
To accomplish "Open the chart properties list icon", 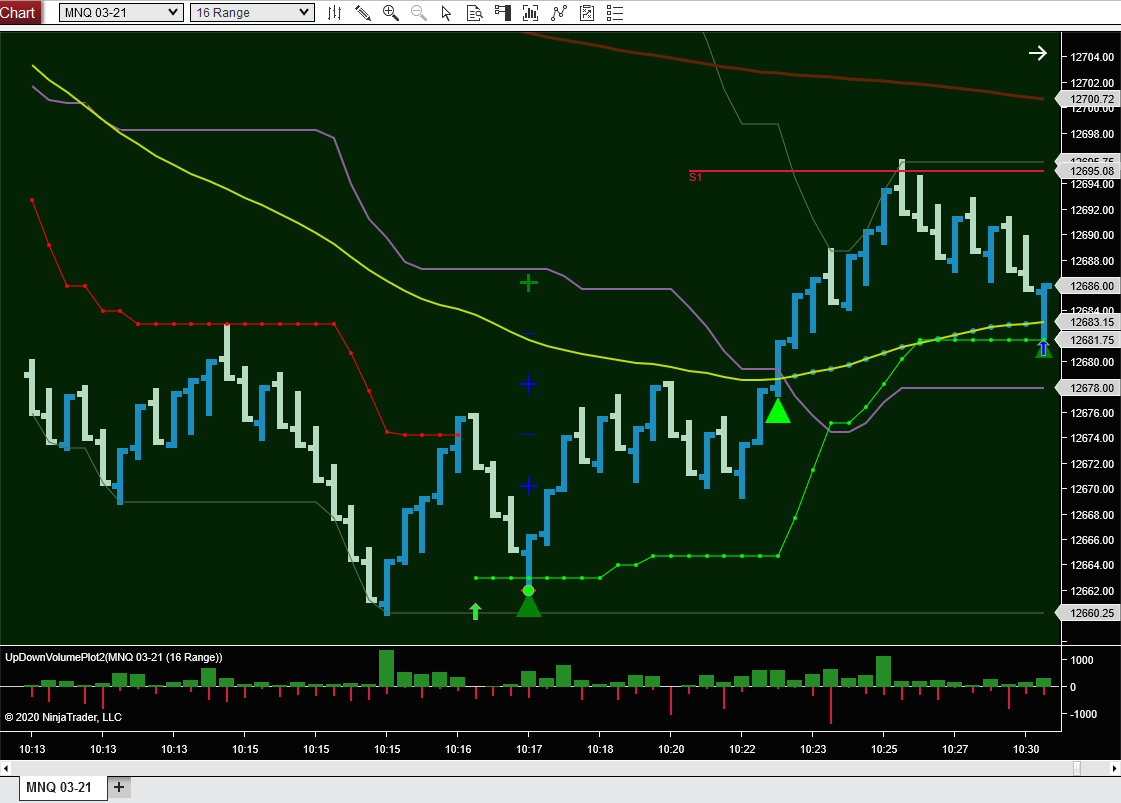I will [x=615, y=13].
